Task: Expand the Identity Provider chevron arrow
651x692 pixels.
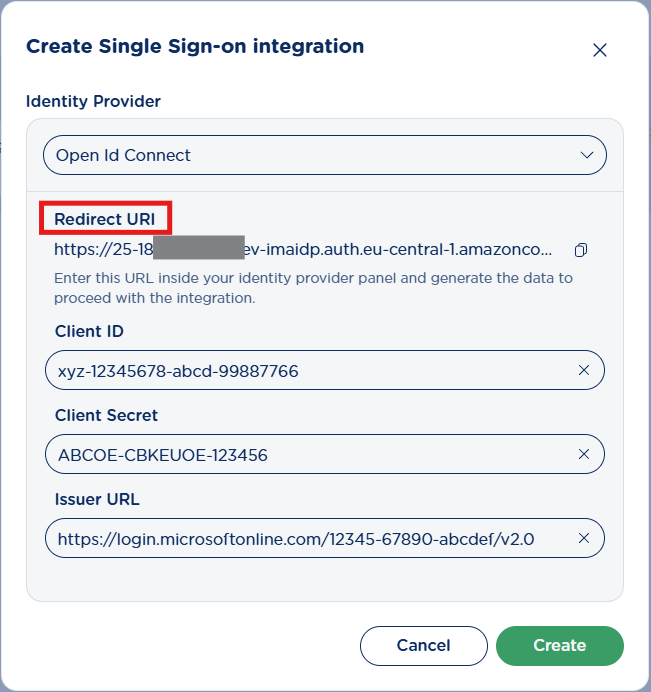Action: [x=587, y=155]
